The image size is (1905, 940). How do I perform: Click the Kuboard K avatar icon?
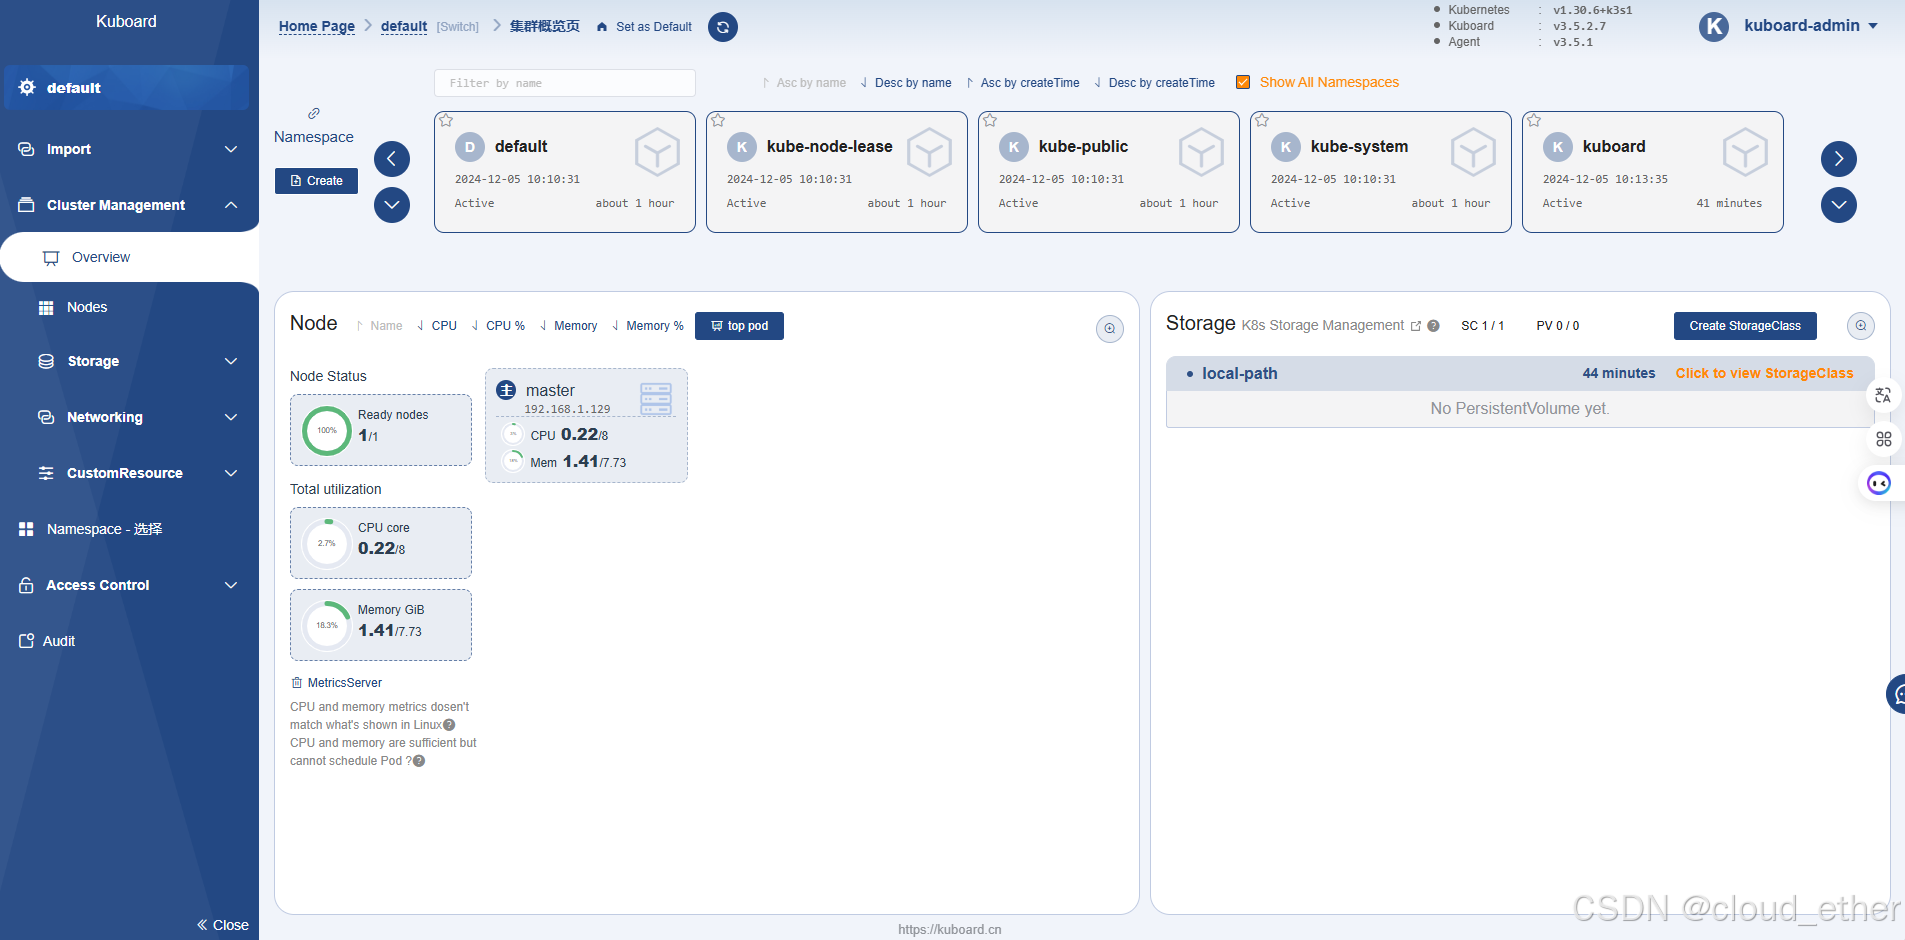(x=1714, y=26)
